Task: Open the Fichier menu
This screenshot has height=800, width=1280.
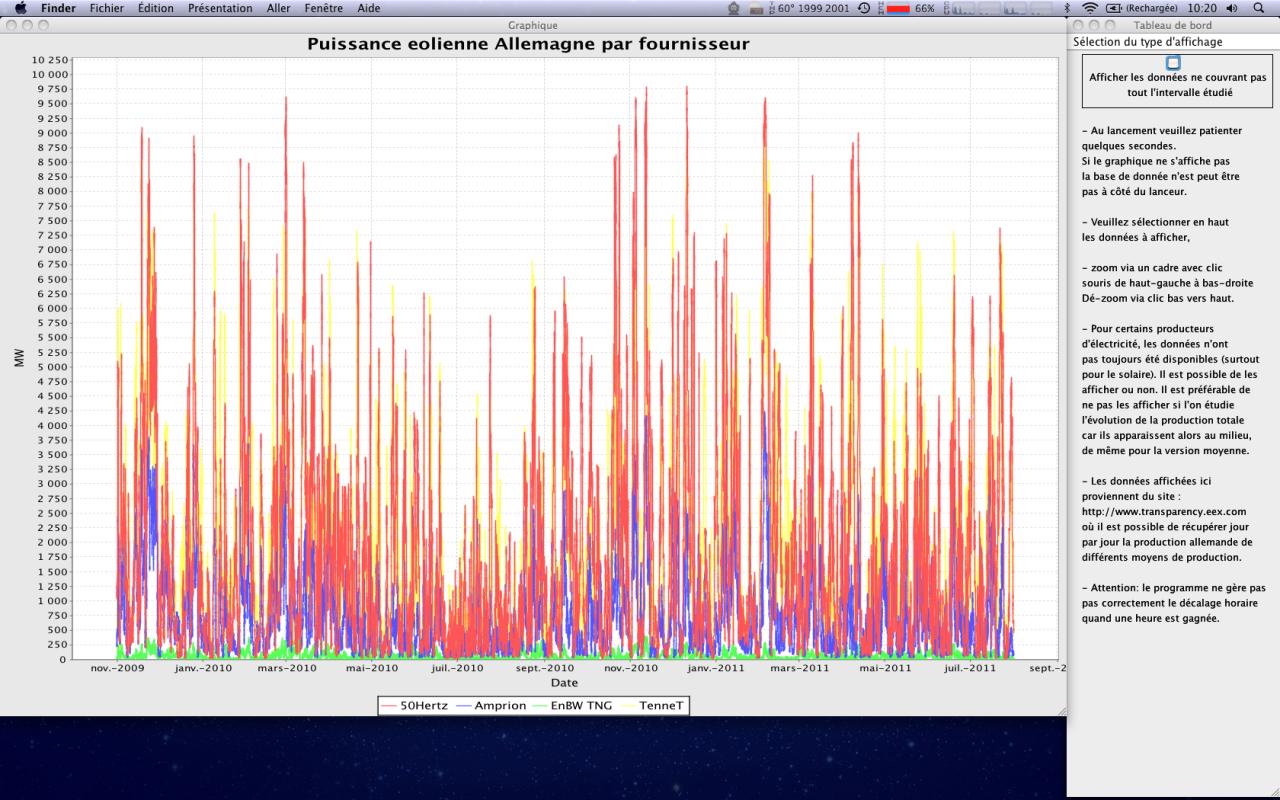Action: click(x=107, y=8)
